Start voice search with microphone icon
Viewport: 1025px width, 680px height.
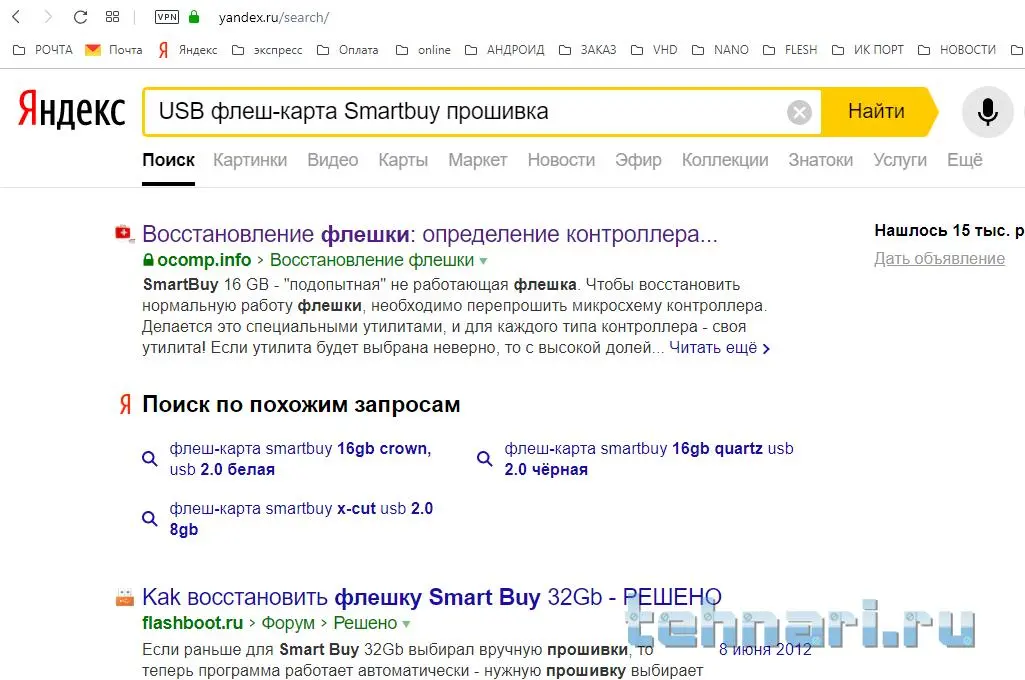[987, 112]
